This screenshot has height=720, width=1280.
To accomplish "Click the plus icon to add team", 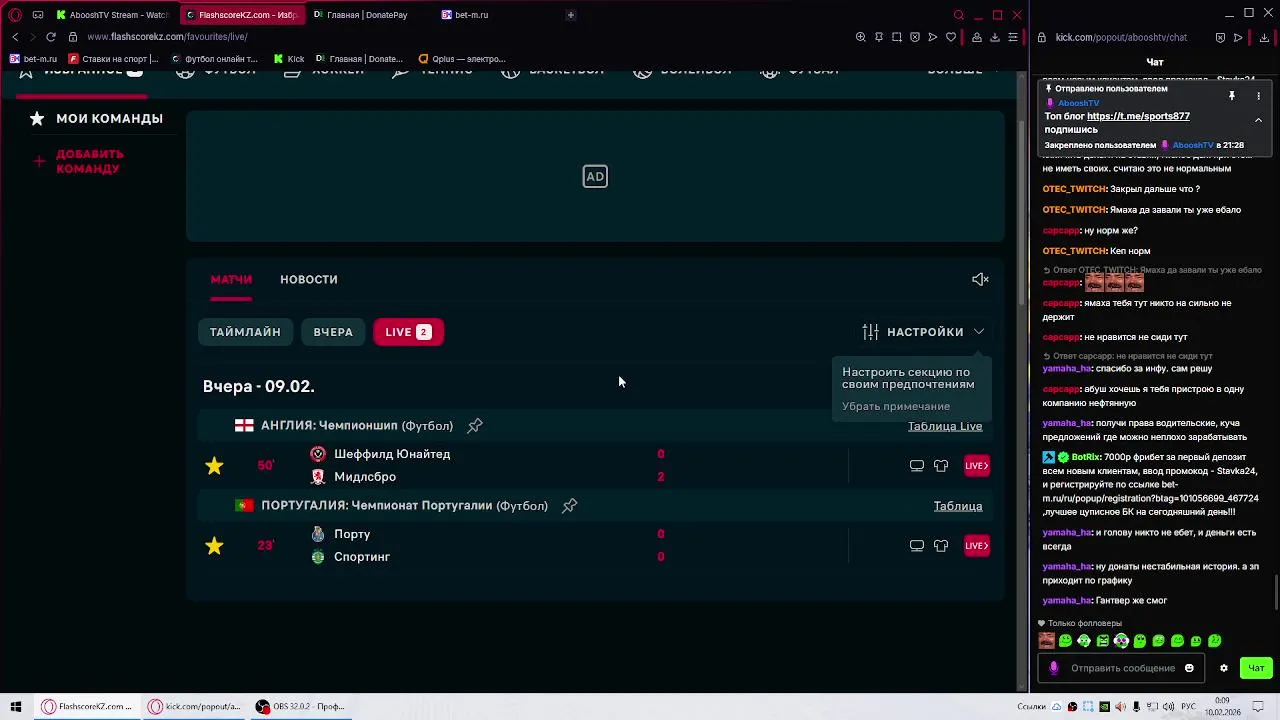I will pyautogui.click(x=39, y=161).
